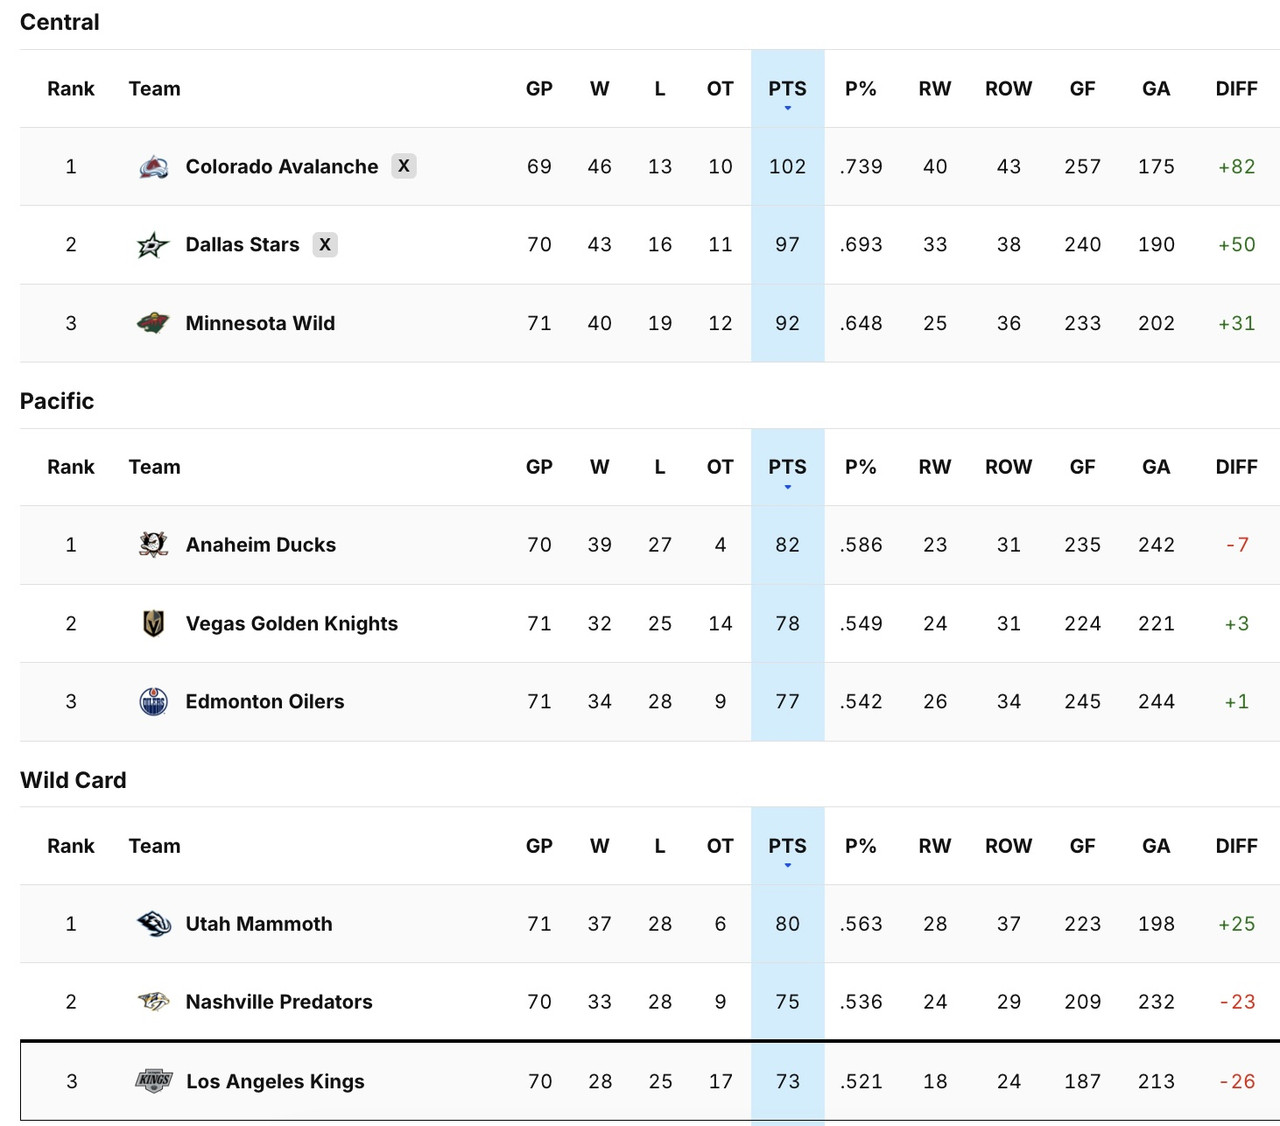Screen dimensions: 1280x1126
Task: Click the clinch X badge beside Colorado Avalanche
Action: click(x=404, y=166)
